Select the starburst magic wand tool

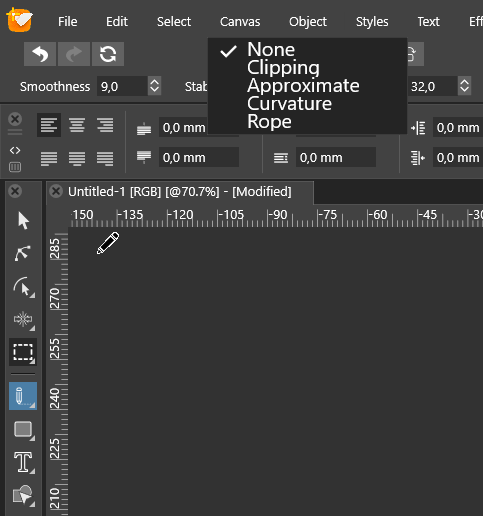click(23, 320)
